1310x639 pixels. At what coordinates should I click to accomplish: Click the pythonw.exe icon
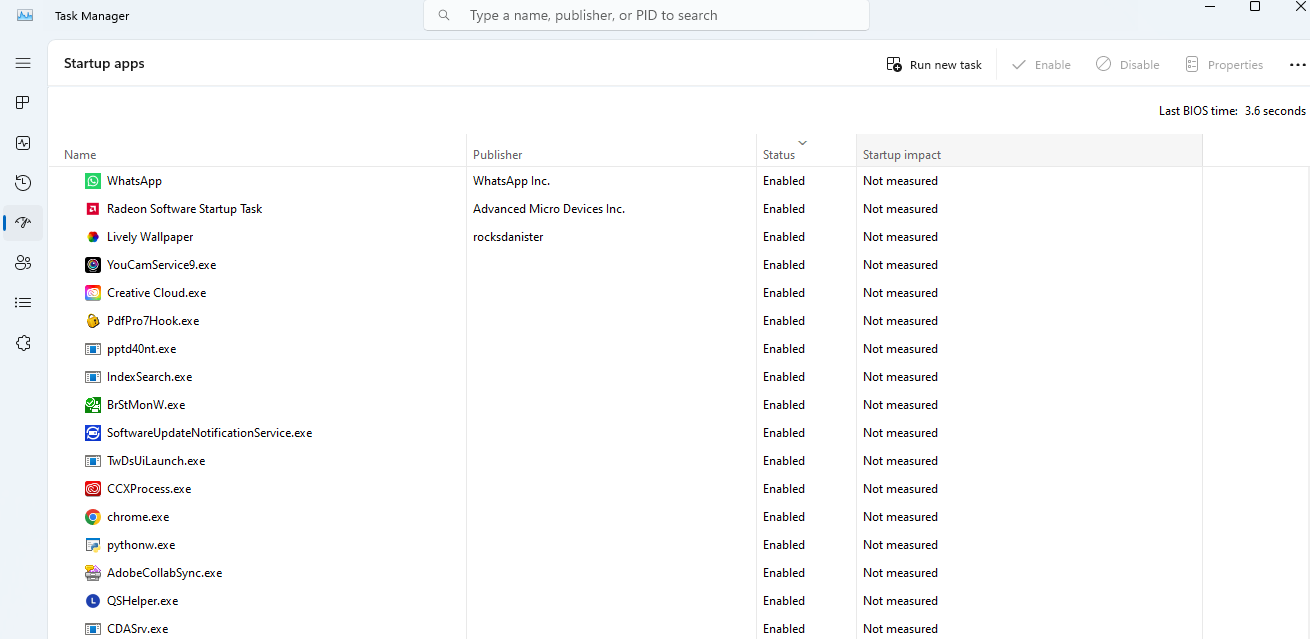click(93, 545)
